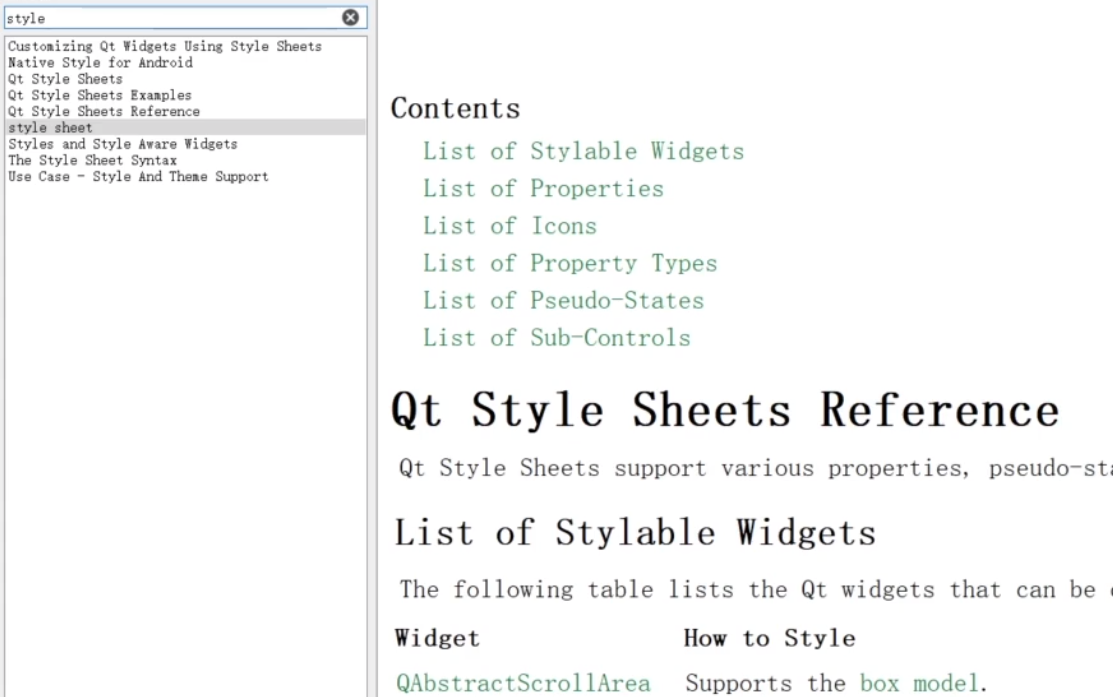The width and height of the screenshot is (1113, 697).
Task: Select the highlighted style sheet entry
Action: click(185, 128)
